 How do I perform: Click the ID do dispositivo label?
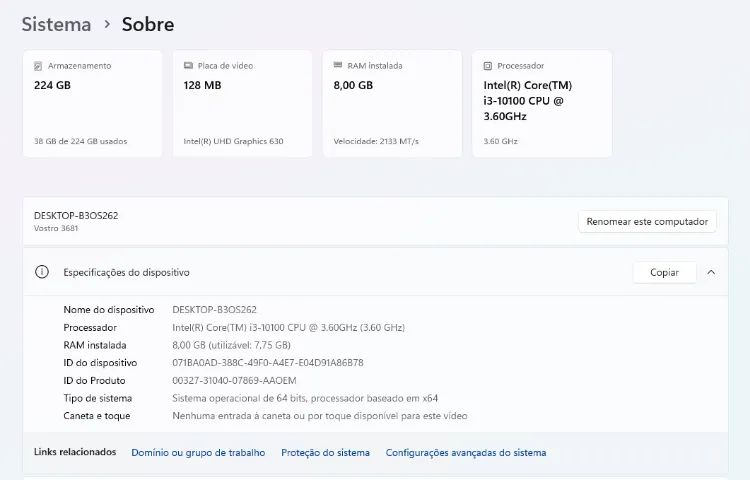(x=100, y=363)
